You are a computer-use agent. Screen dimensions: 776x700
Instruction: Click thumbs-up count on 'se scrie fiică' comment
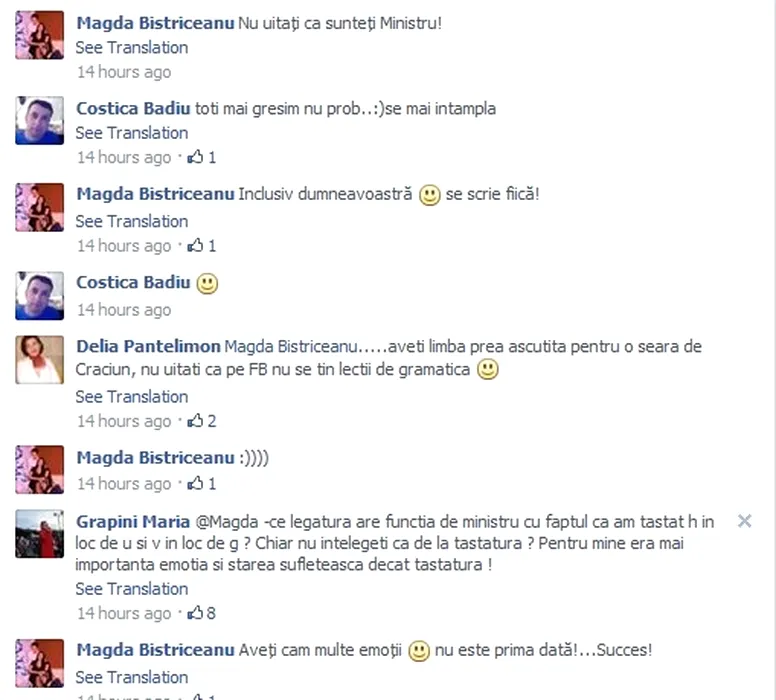(212, 246)
